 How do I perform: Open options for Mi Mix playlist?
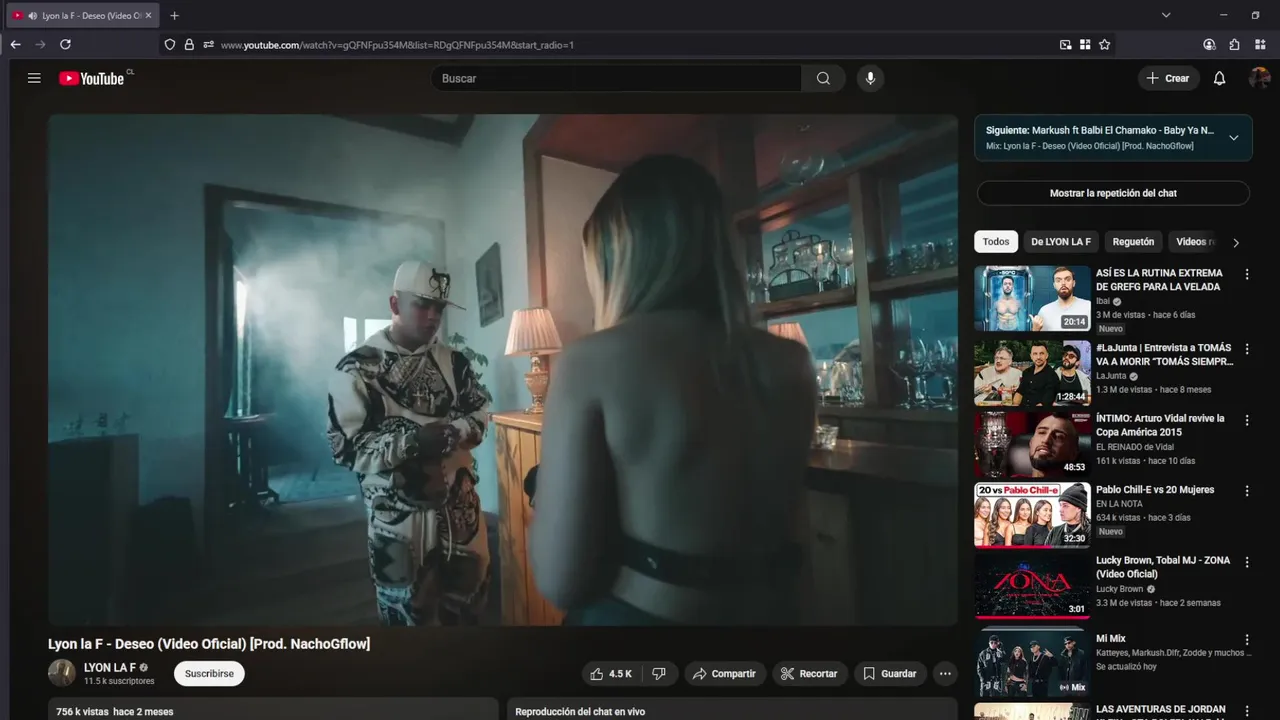(x=1246, y=640)
